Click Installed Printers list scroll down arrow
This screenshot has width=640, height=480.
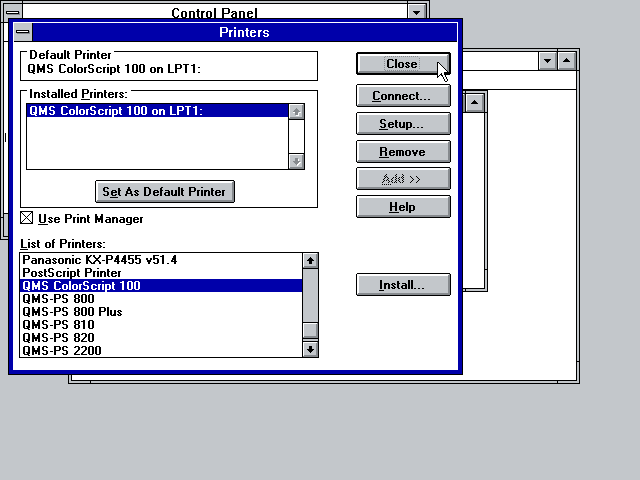tap(296, 161)
